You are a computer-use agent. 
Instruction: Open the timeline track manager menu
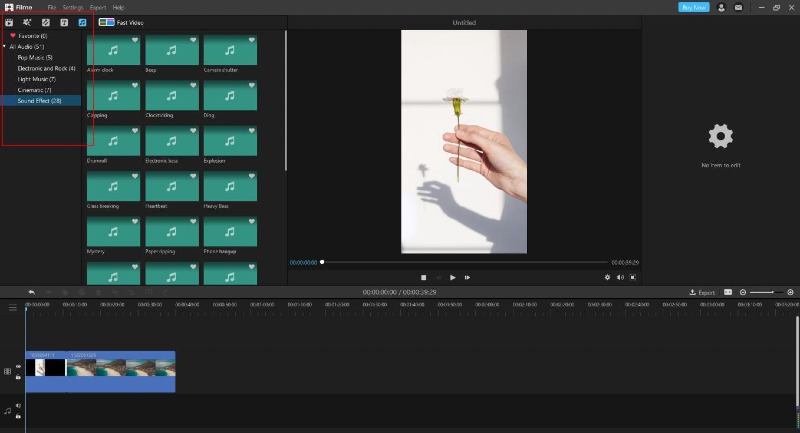point(13,308)
